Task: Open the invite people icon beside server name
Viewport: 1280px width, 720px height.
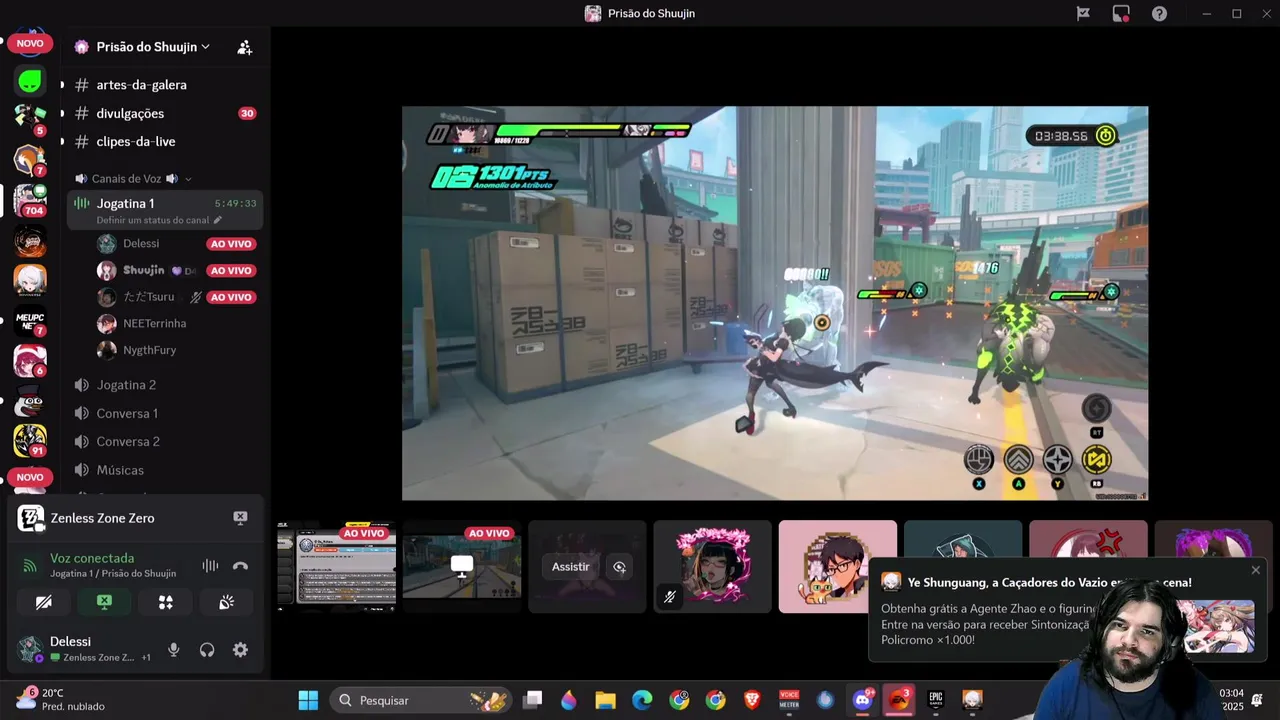Action: [244, 47]
